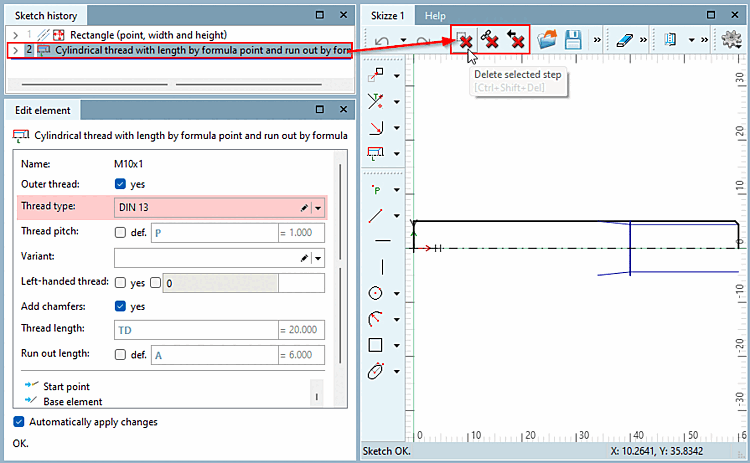
Task: Click pencil edit icon in Thread type
Action: point(304,208)
